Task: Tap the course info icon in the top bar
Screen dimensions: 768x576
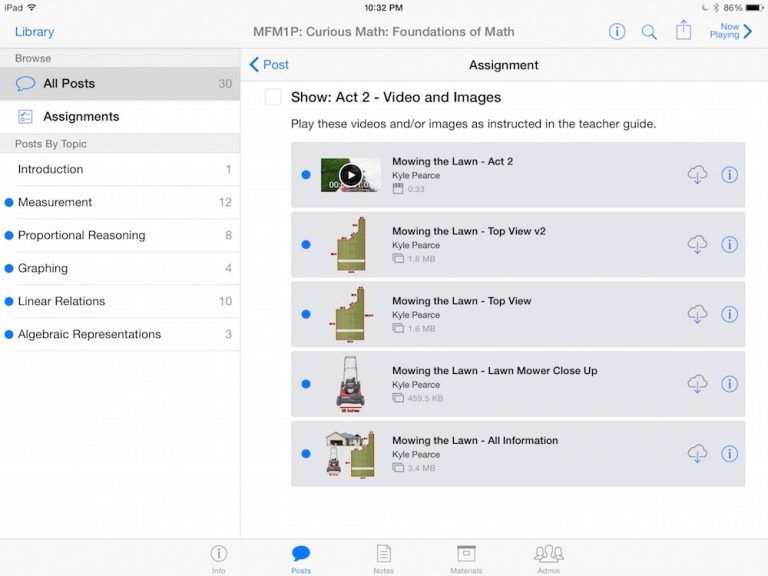Action: coord(617,32)
